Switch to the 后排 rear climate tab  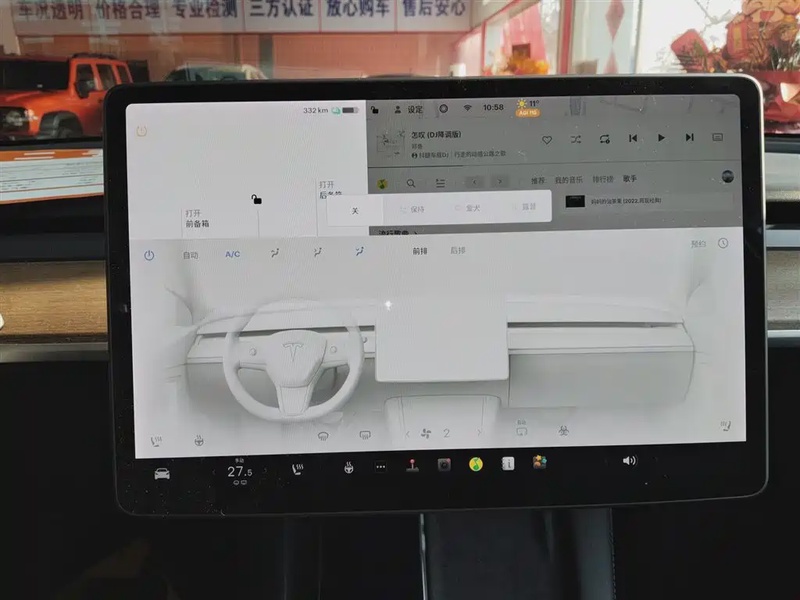click(457, 250)
